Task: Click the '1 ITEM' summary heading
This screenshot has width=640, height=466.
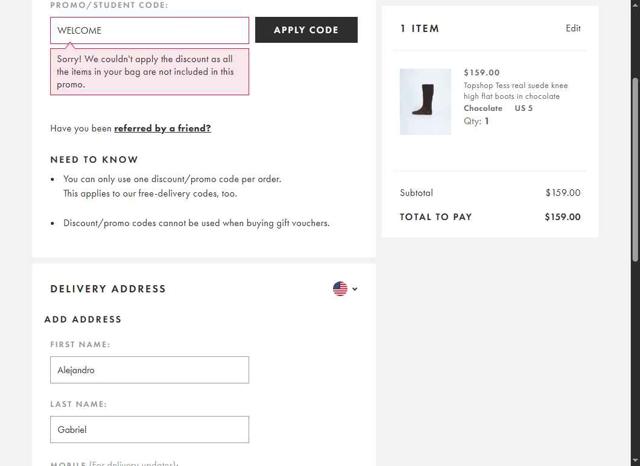Action: (x=420, y=28)
